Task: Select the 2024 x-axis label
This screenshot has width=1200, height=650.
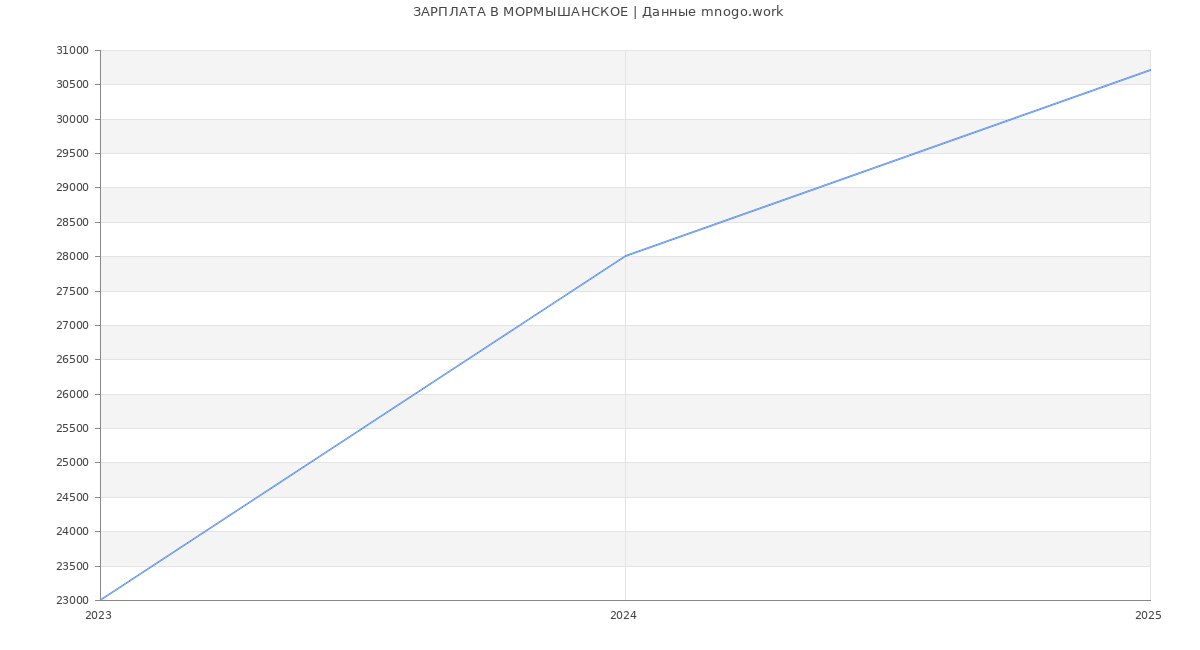Action: click(x=623, y=616)
